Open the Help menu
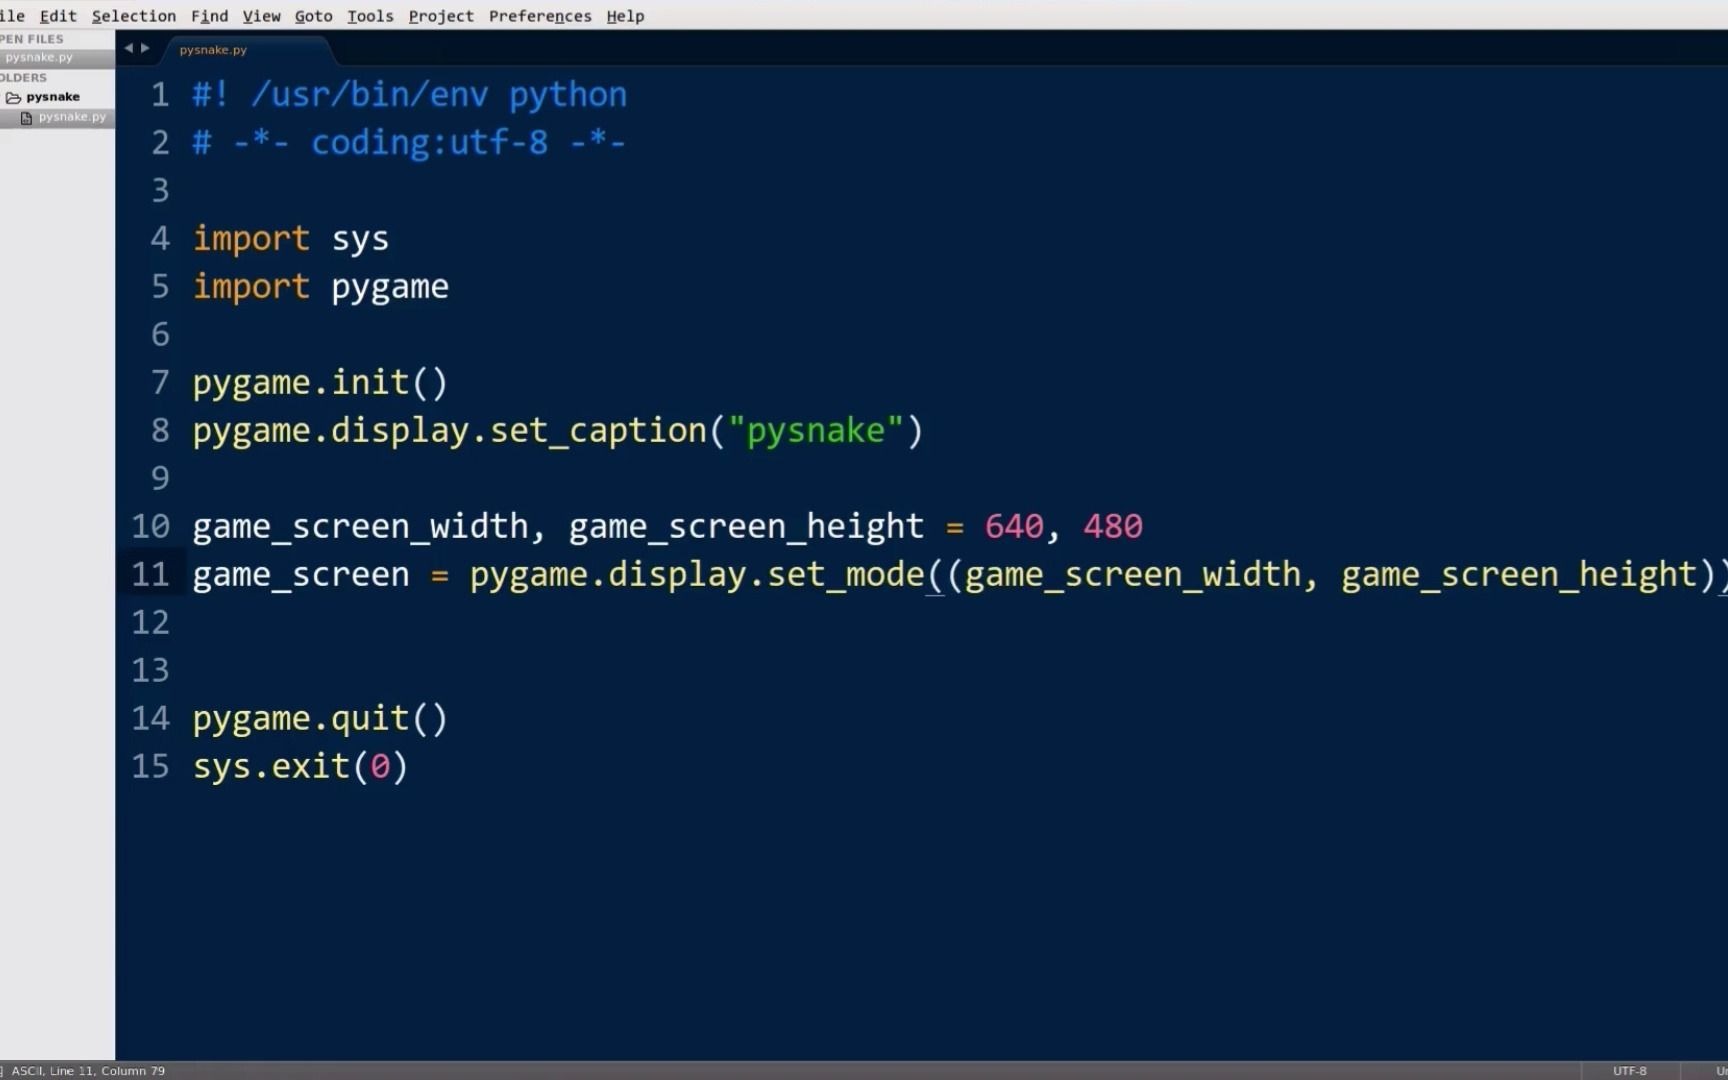Screen dimensions: 1728x1080 point(625,16)
